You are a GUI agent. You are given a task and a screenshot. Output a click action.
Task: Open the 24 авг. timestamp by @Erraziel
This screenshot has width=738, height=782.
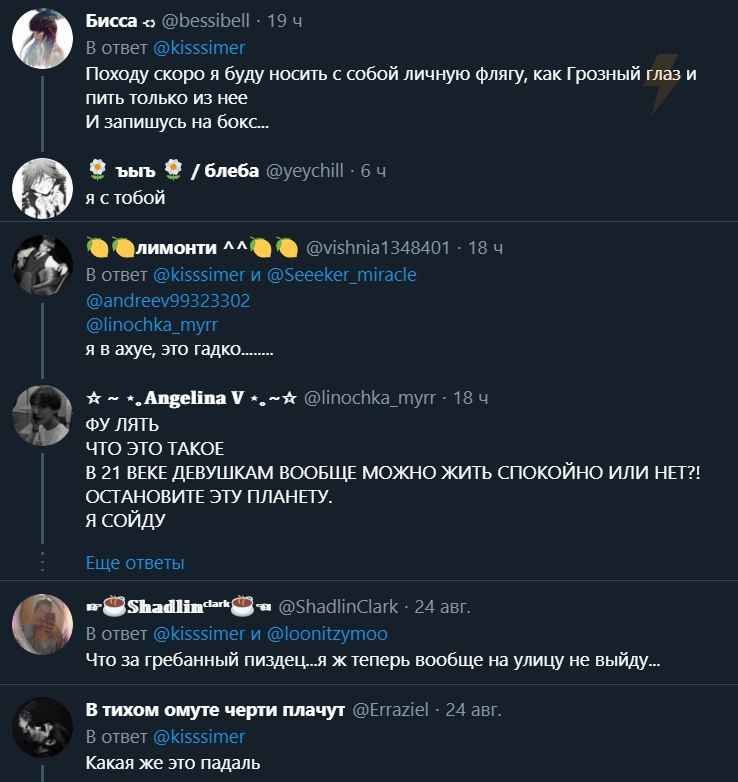473,710
